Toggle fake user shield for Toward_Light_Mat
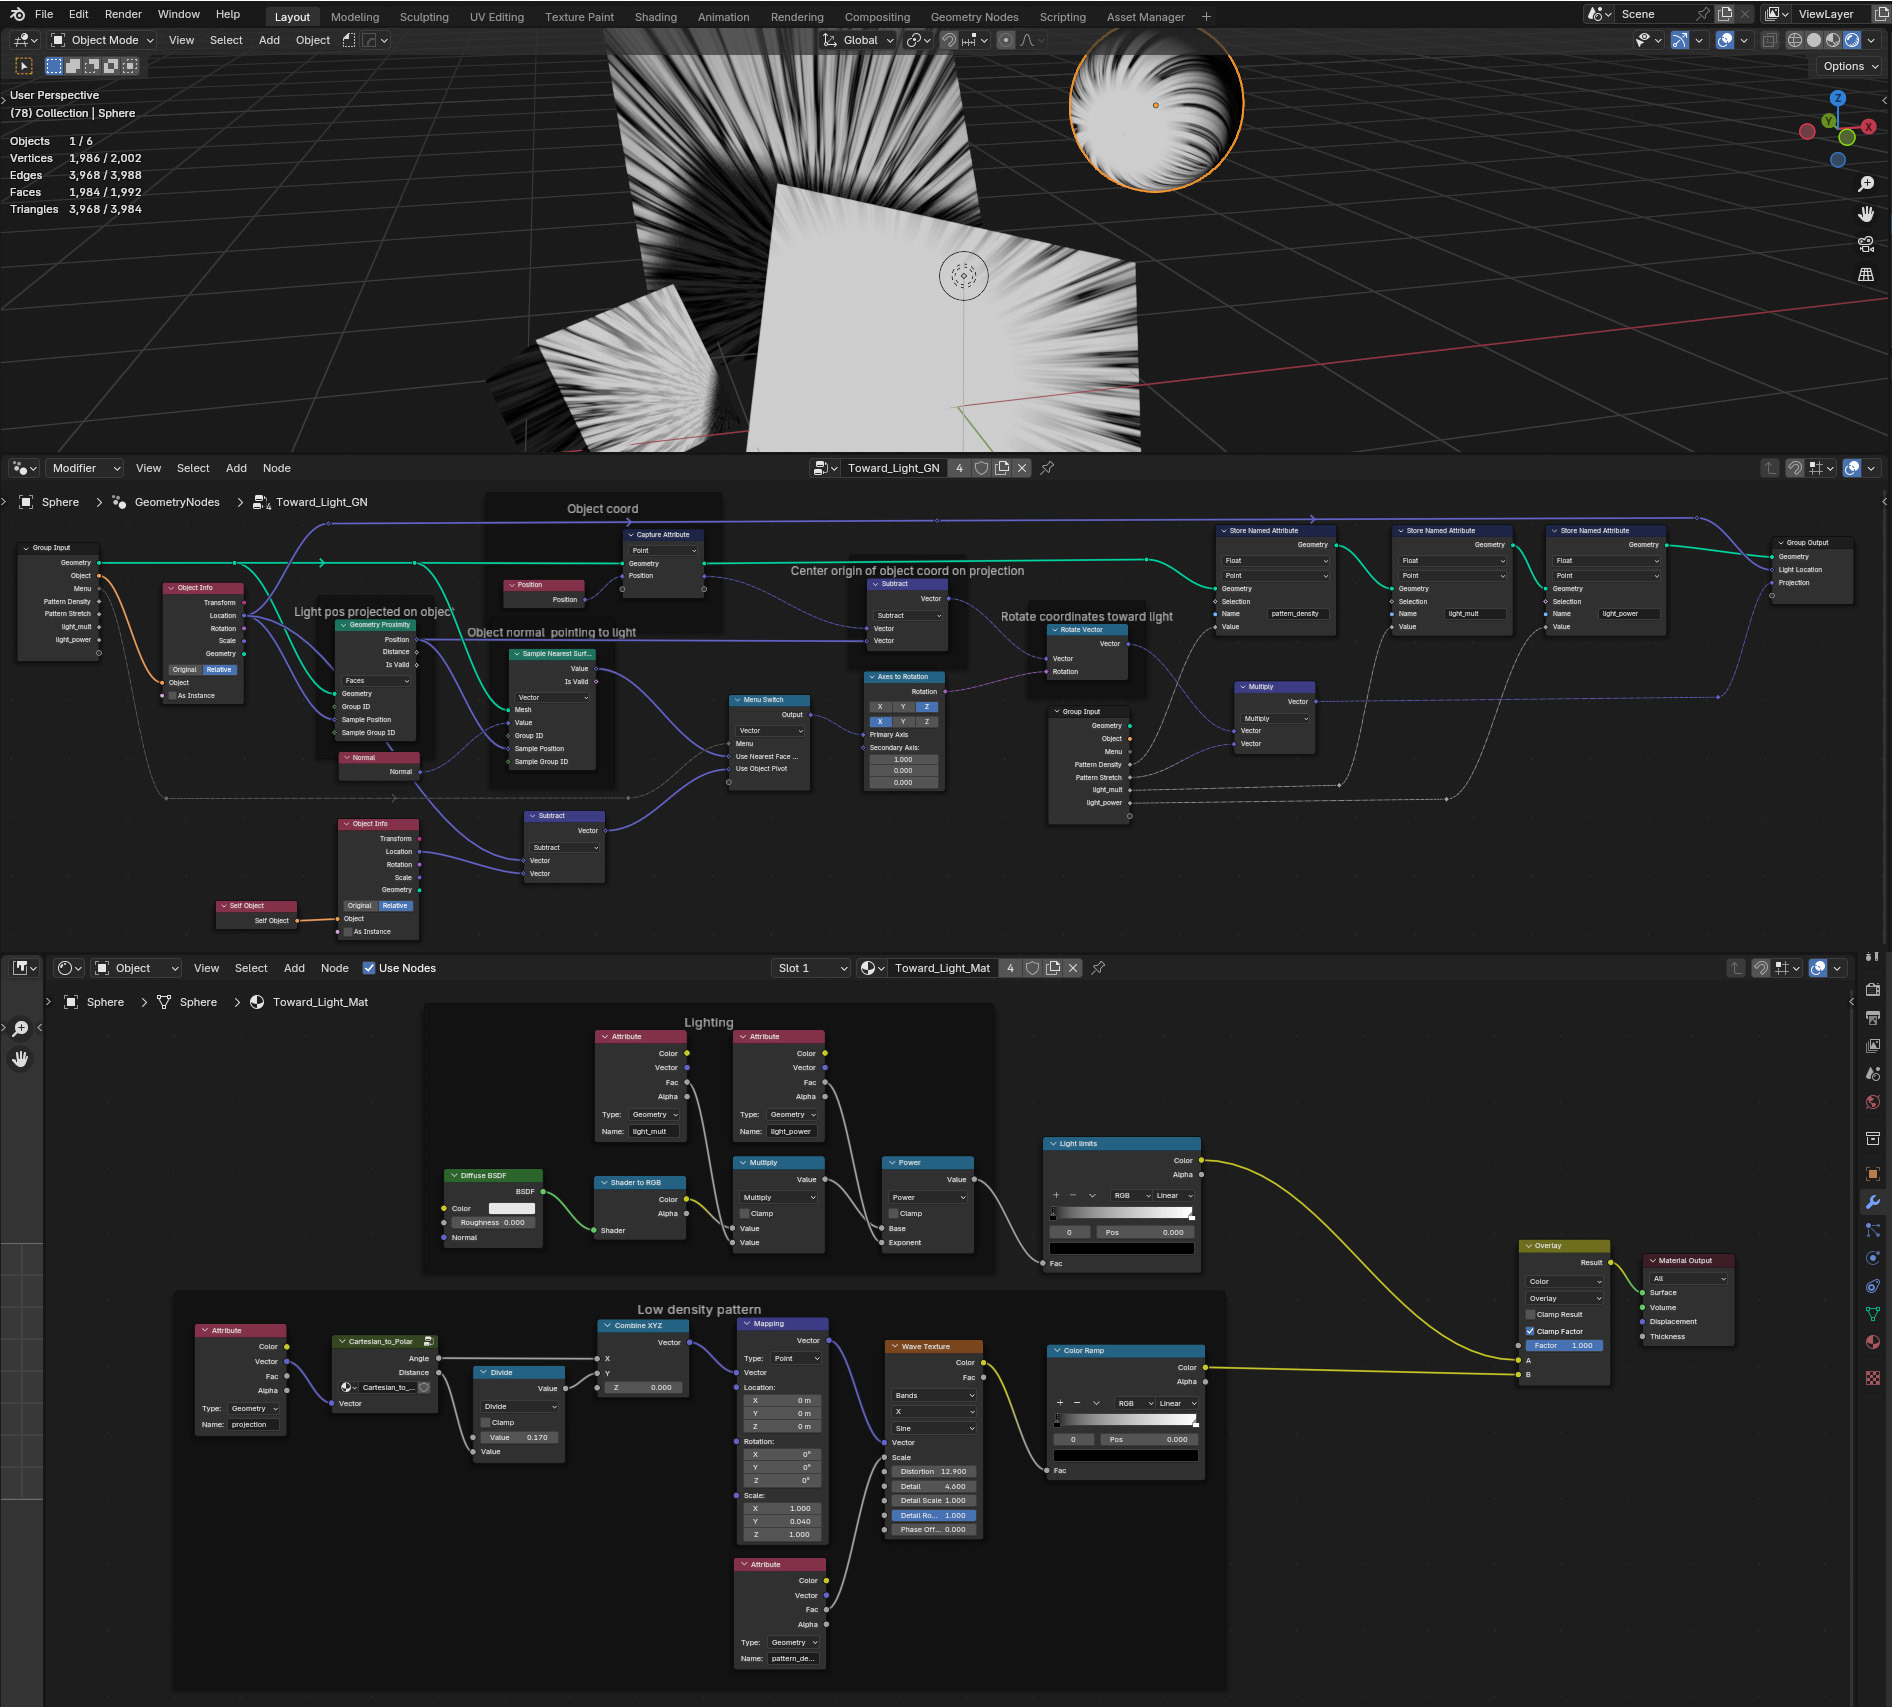The image size is (1892, 1707). pos(1032,968)
